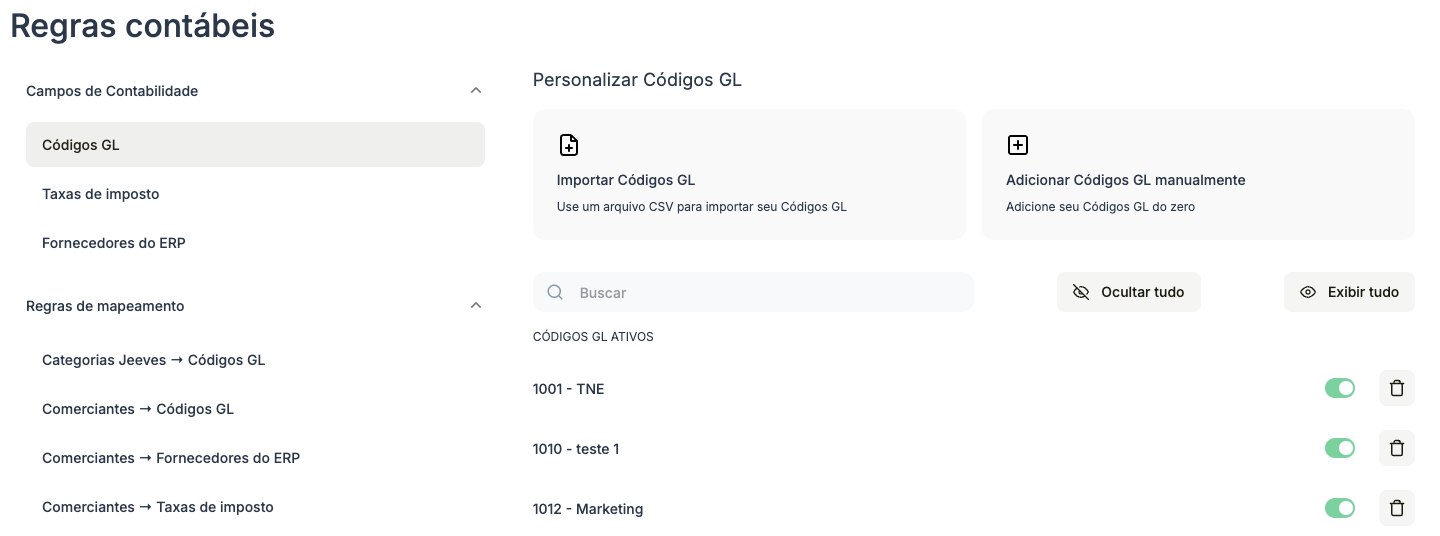Toggle off the 1010 - teste 1 code
This screenshot has height=536, width=1440.
pyautogui.click(x=1339, y=448)
